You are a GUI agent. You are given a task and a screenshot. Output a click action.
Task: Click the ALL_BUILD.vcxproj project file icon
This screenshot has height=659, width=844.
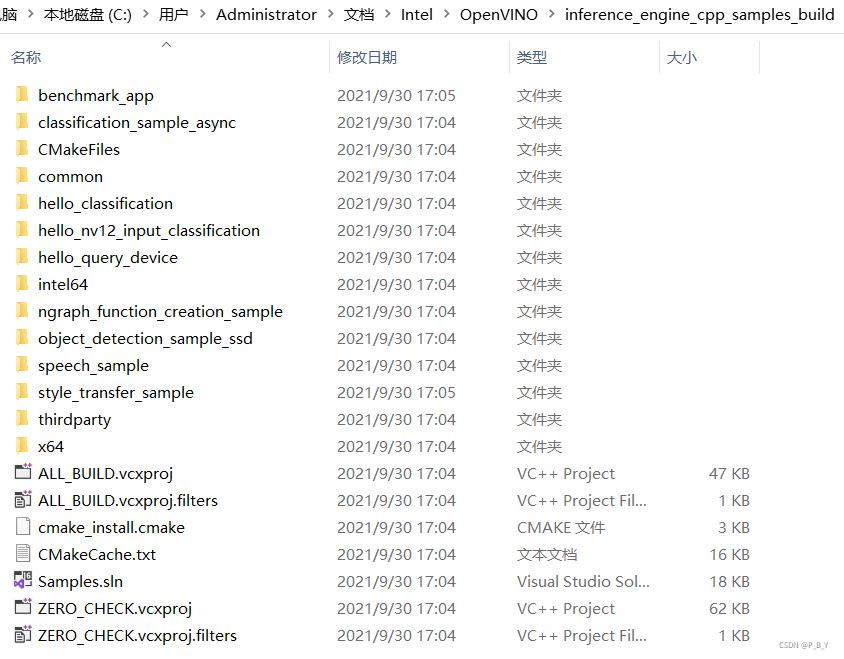23,472
